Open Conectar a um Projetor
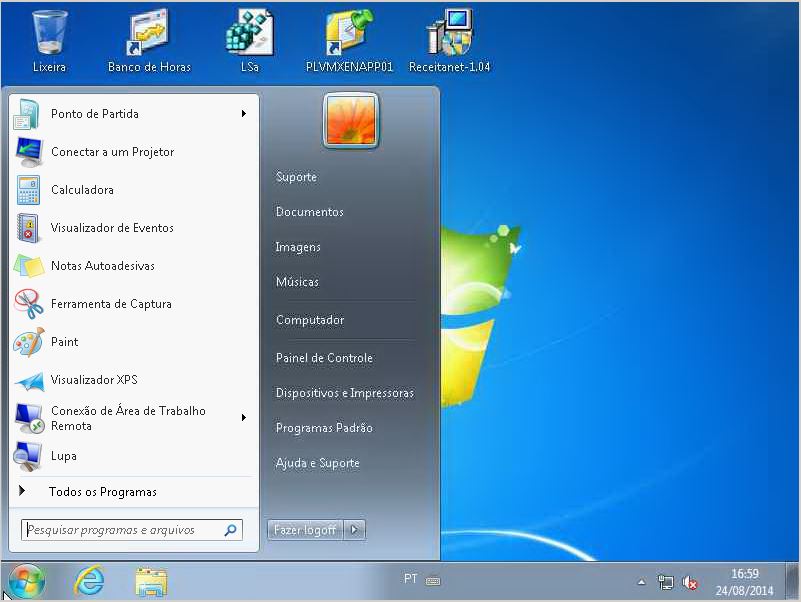Screen dimensions: 801x602 click(112, 152)
